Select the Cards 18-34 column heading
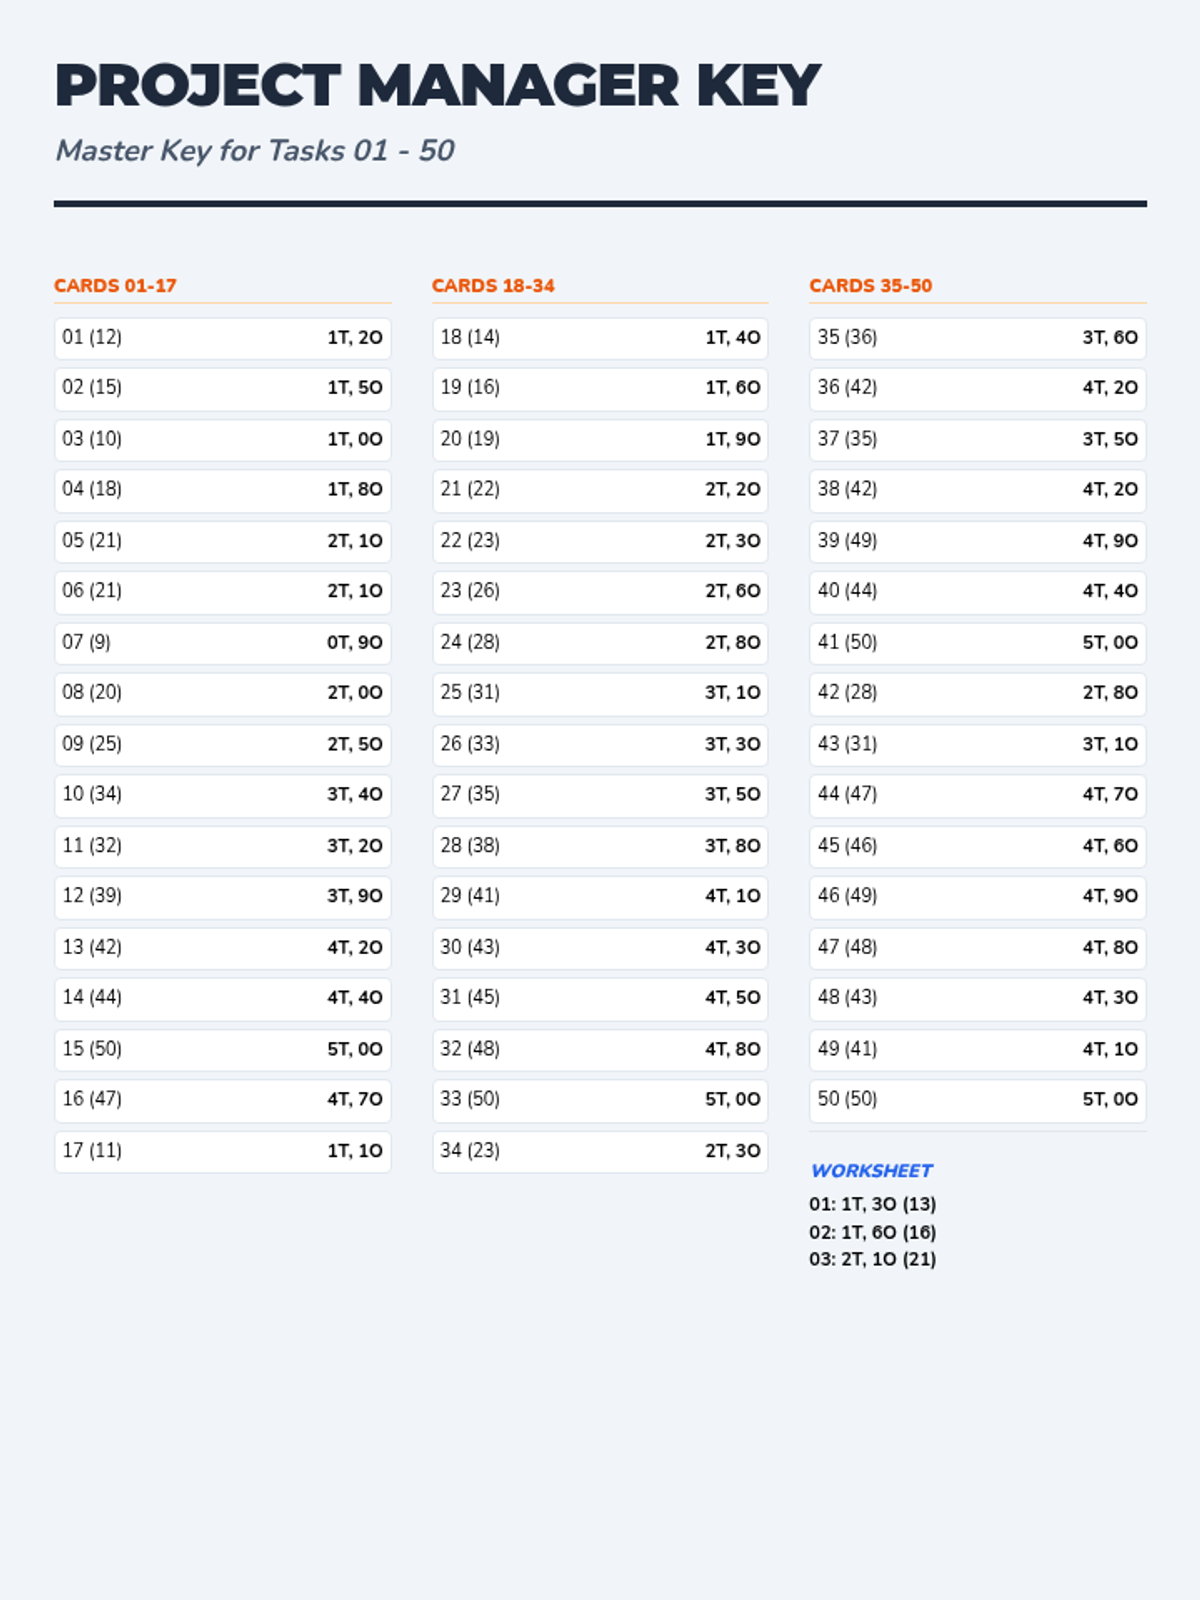The image size is (1200, 1600). 493,286
